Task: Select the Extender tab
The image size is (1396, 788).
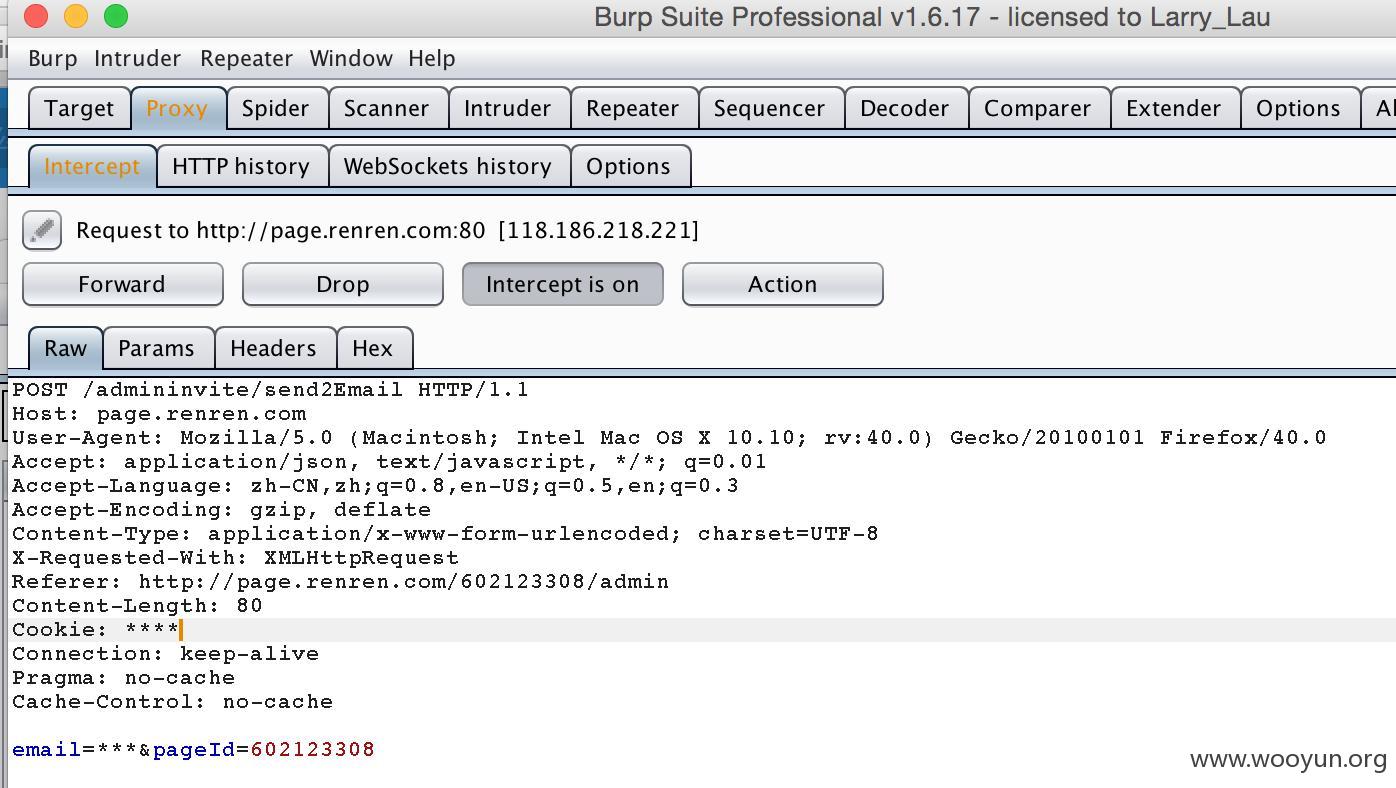Action: click(1173, 108)
